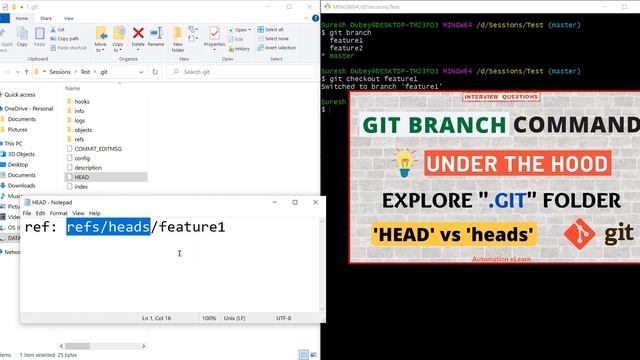Switch to the View ribbon tab
The width and height of the screenshot is (640, 360).
(x=69, y=18)
